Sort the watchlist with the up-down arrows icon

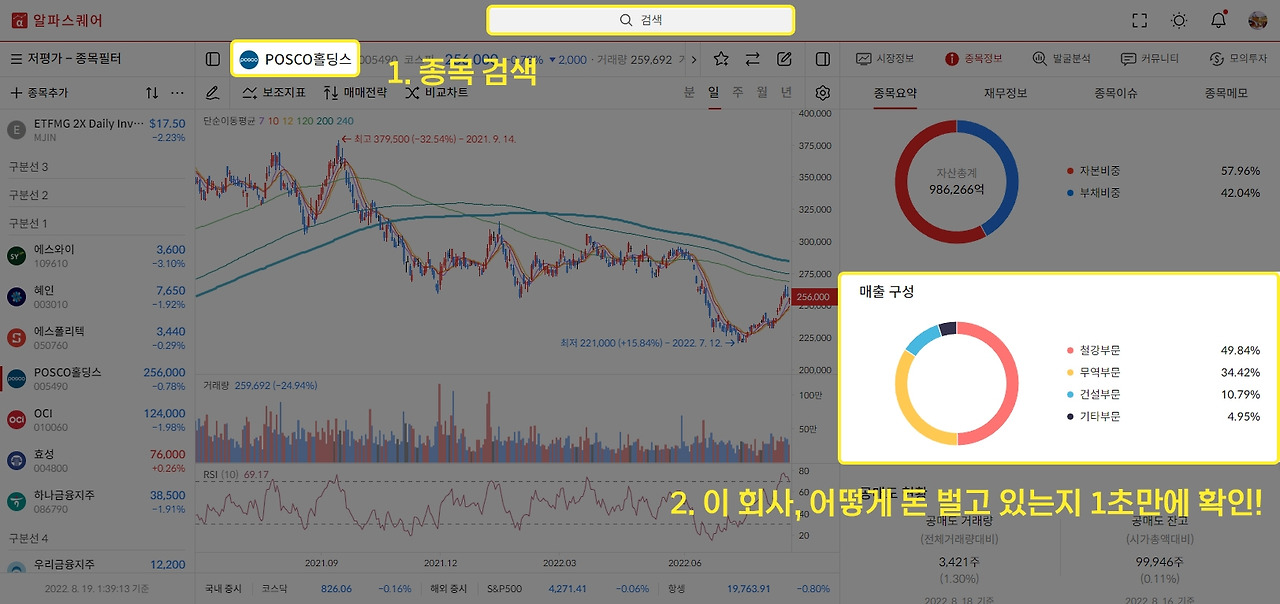[x=152, y=92]
